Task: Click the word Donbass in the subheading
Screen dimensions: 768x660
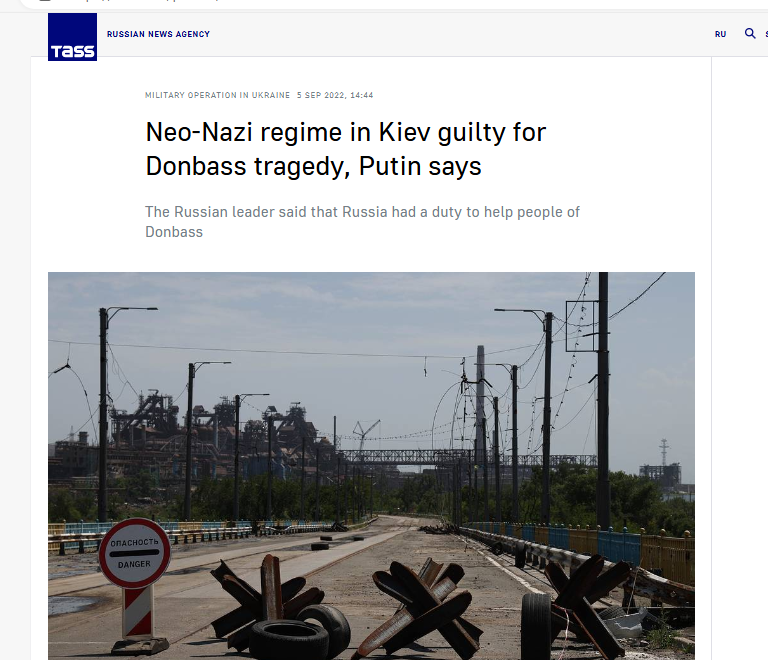Action: coord(174,232)
